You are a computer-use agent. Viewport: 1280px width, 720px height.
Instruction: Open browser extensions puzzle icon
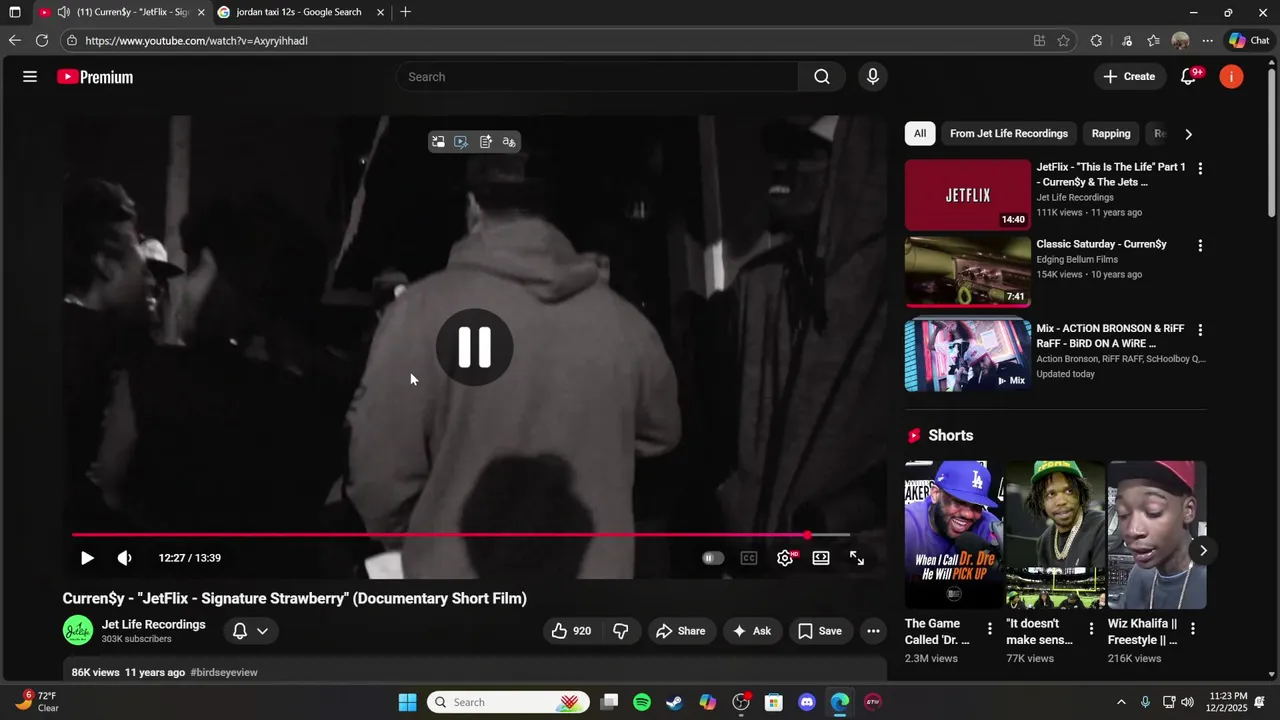pos(1097,41)
